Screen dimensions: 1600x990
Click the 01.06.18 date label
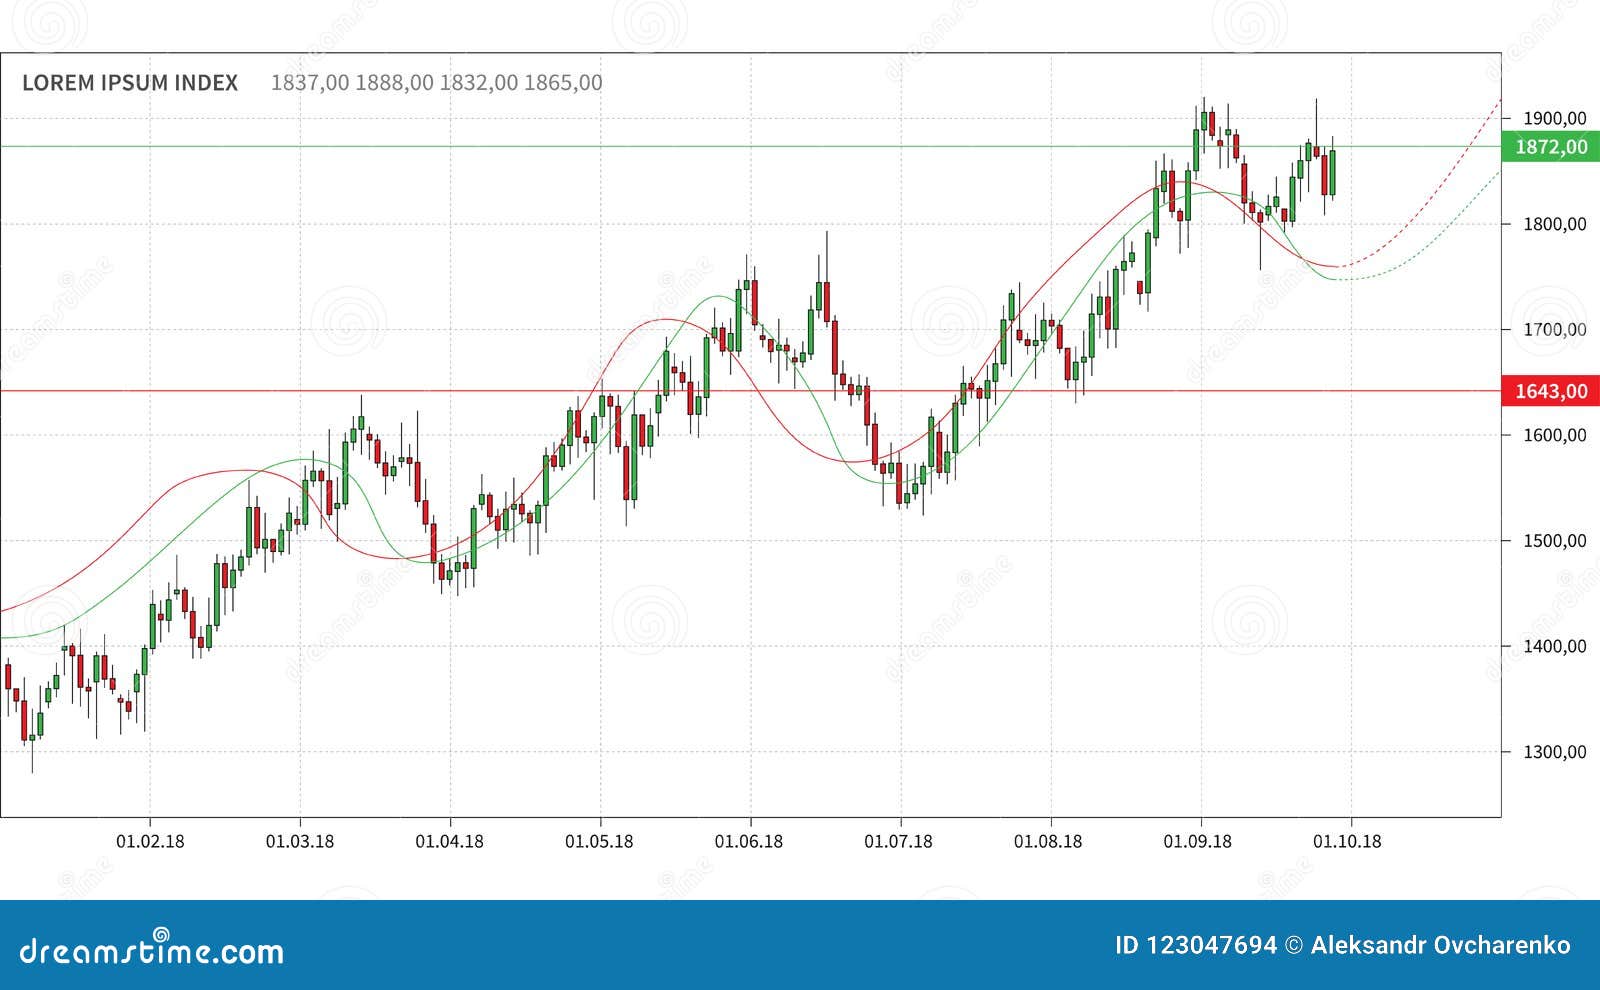point(749,841)
